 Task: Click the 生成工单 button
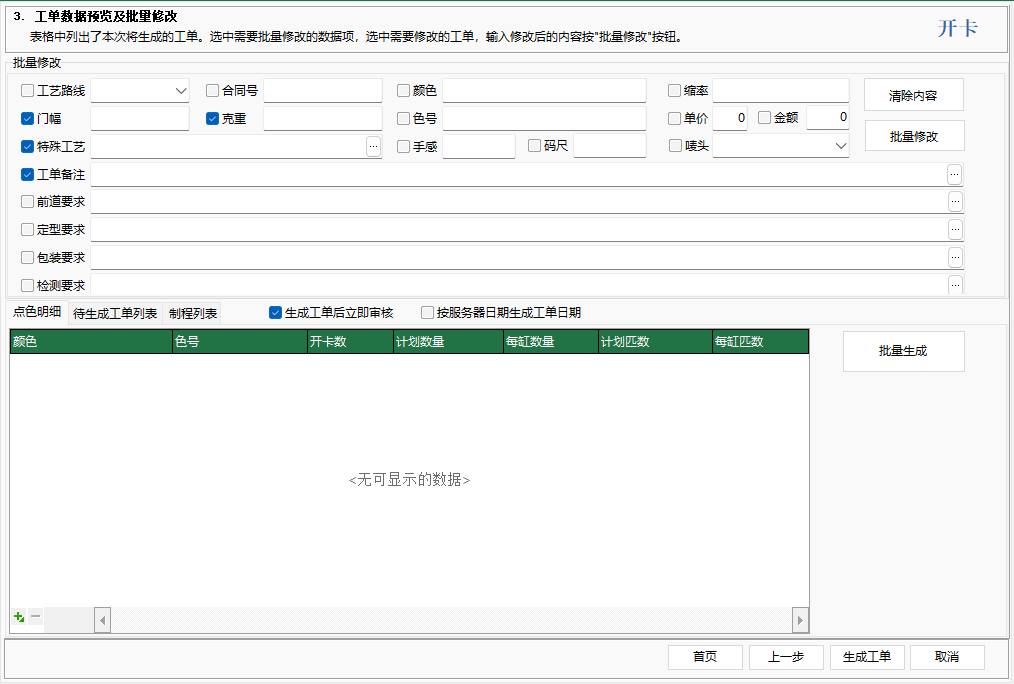(866, 657)
